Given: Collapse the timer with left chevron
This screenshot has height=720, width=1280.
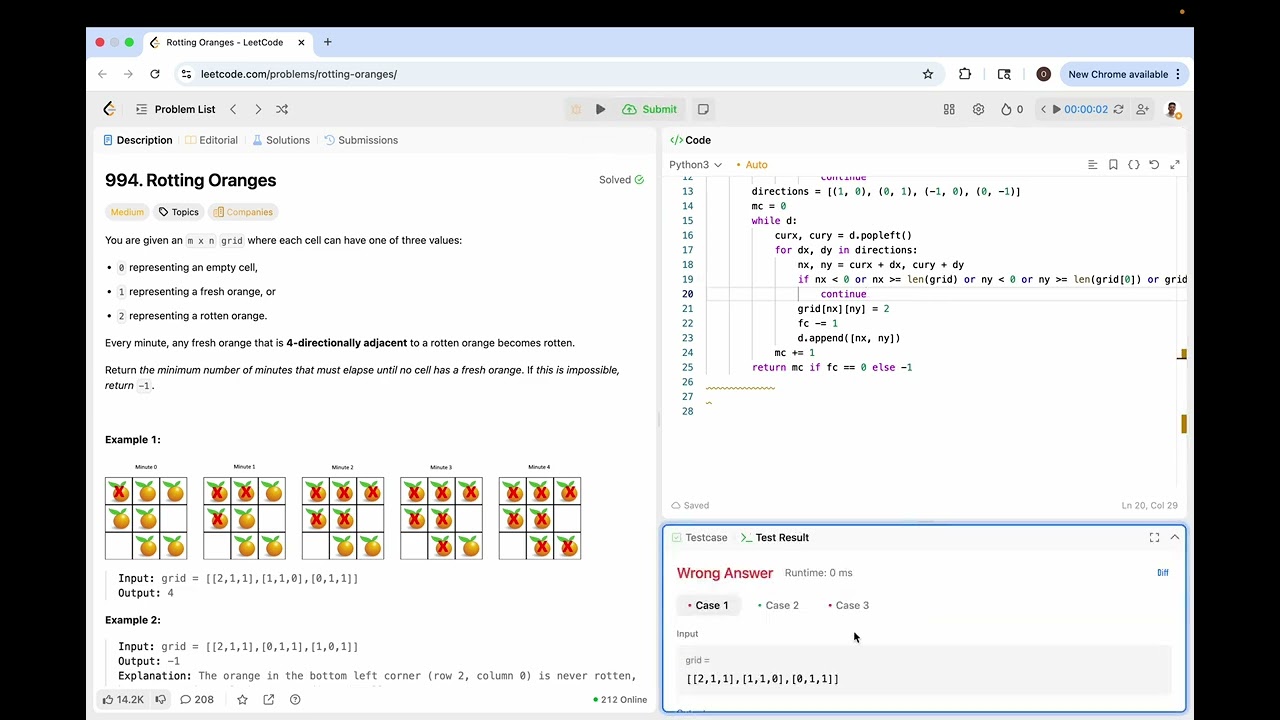Looking at the screenshot, I should [1043, 109].
